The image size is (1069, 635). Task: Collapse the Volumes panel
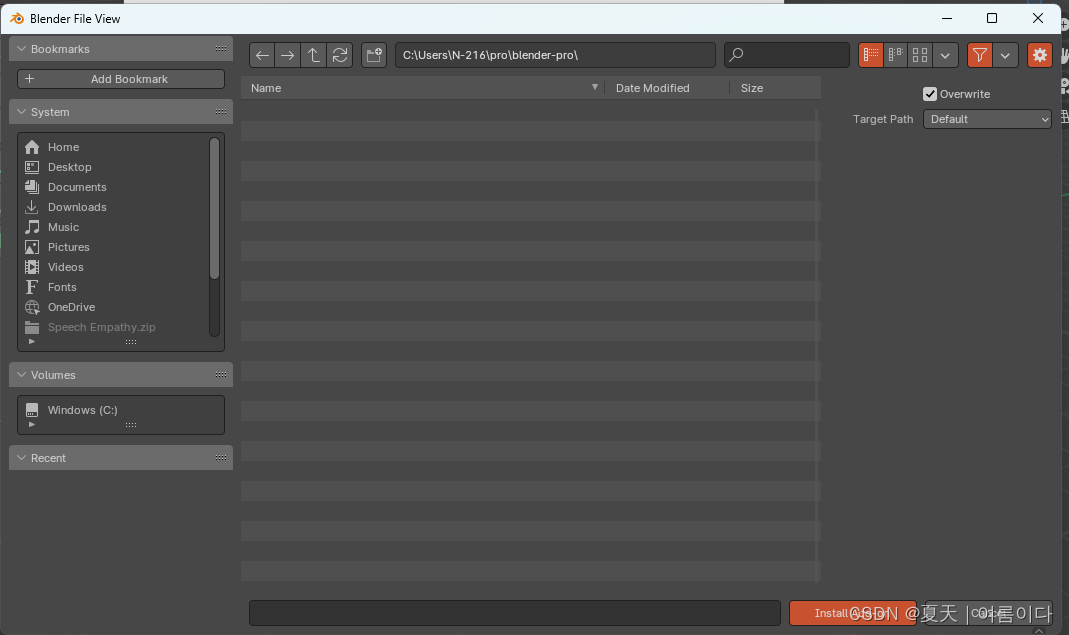point(21,375)
